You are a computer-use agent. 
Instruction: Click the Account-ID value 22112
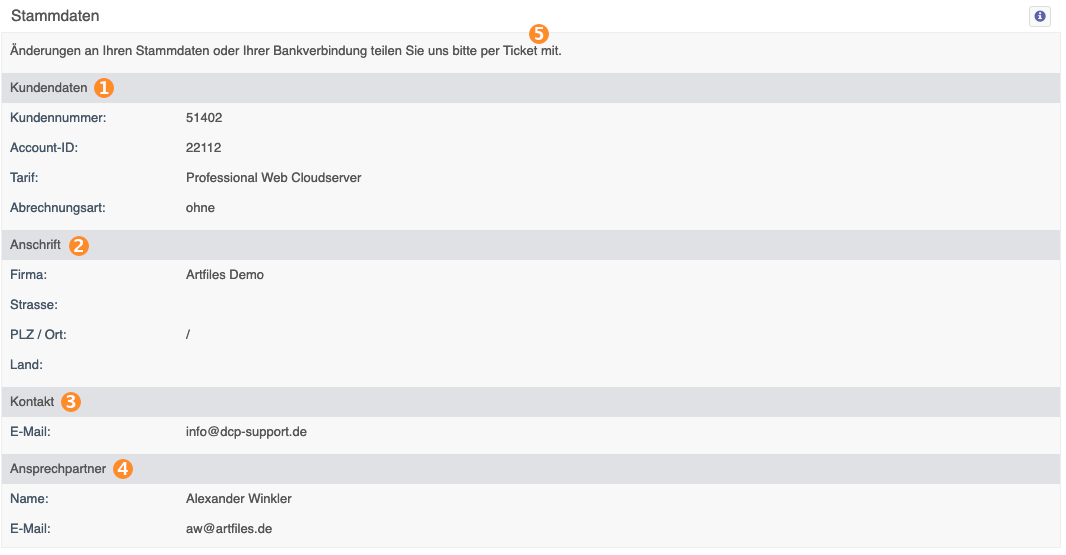coord(203,148)
